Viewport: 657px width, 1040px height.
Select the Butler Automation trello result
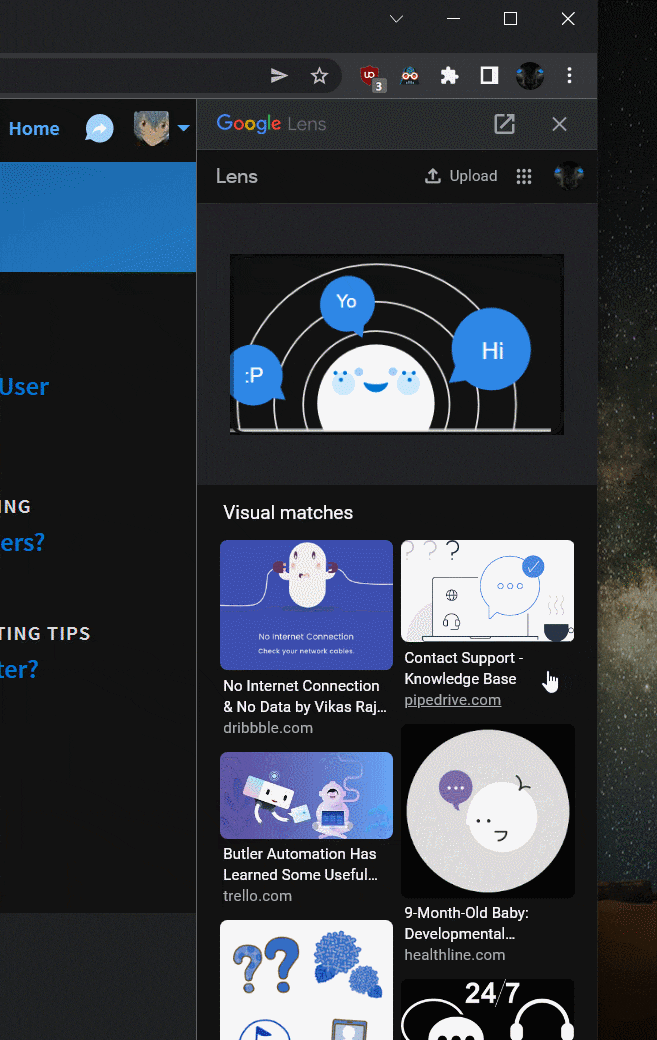(306, 795)
